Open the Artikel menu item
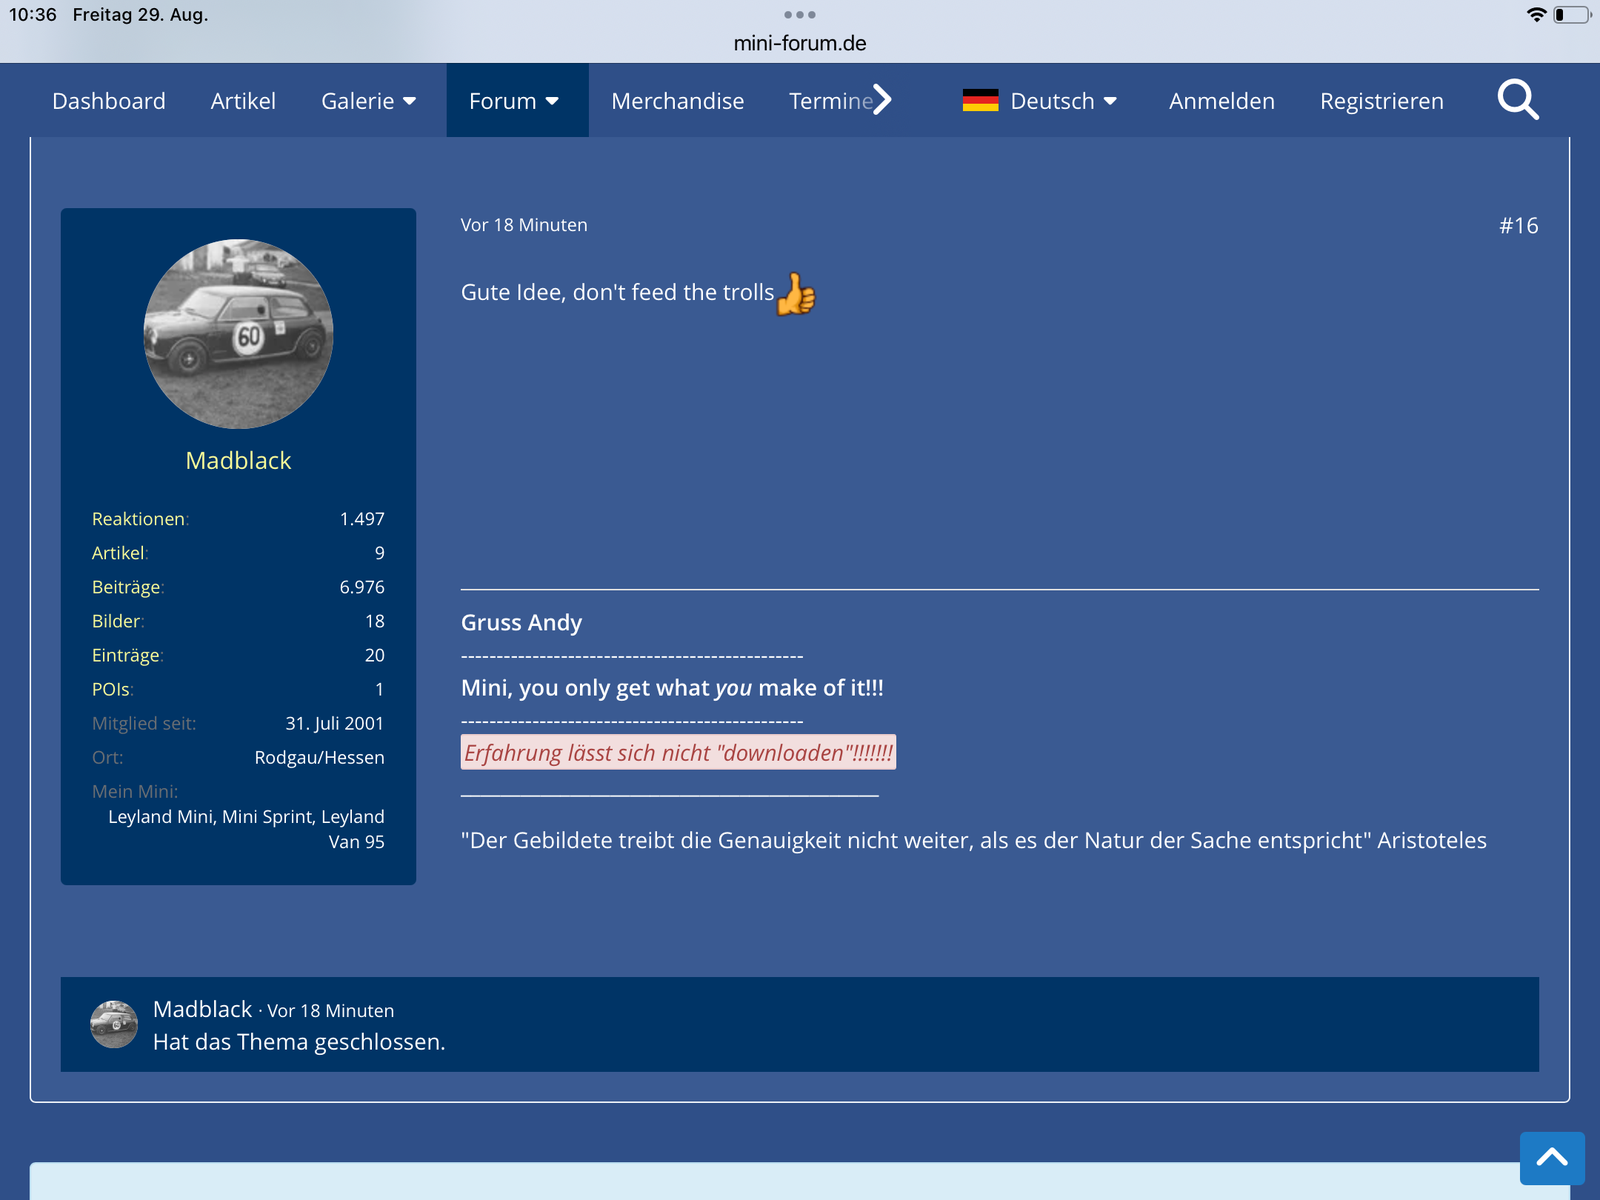 pyautogui.click(x=243, y=101)
